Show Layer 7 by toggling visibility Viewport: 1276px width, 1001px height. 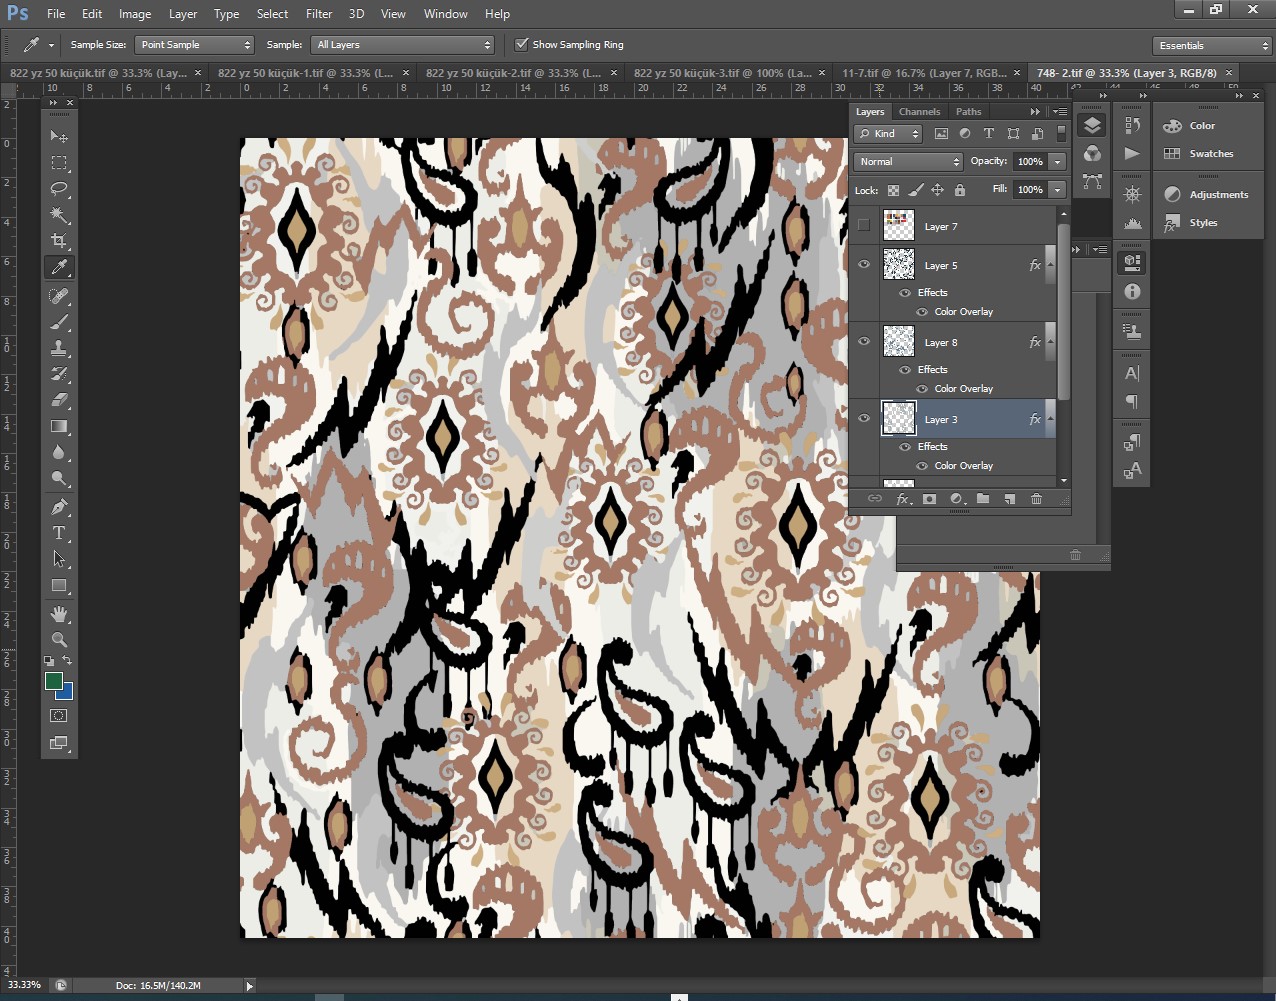[864, 226]
